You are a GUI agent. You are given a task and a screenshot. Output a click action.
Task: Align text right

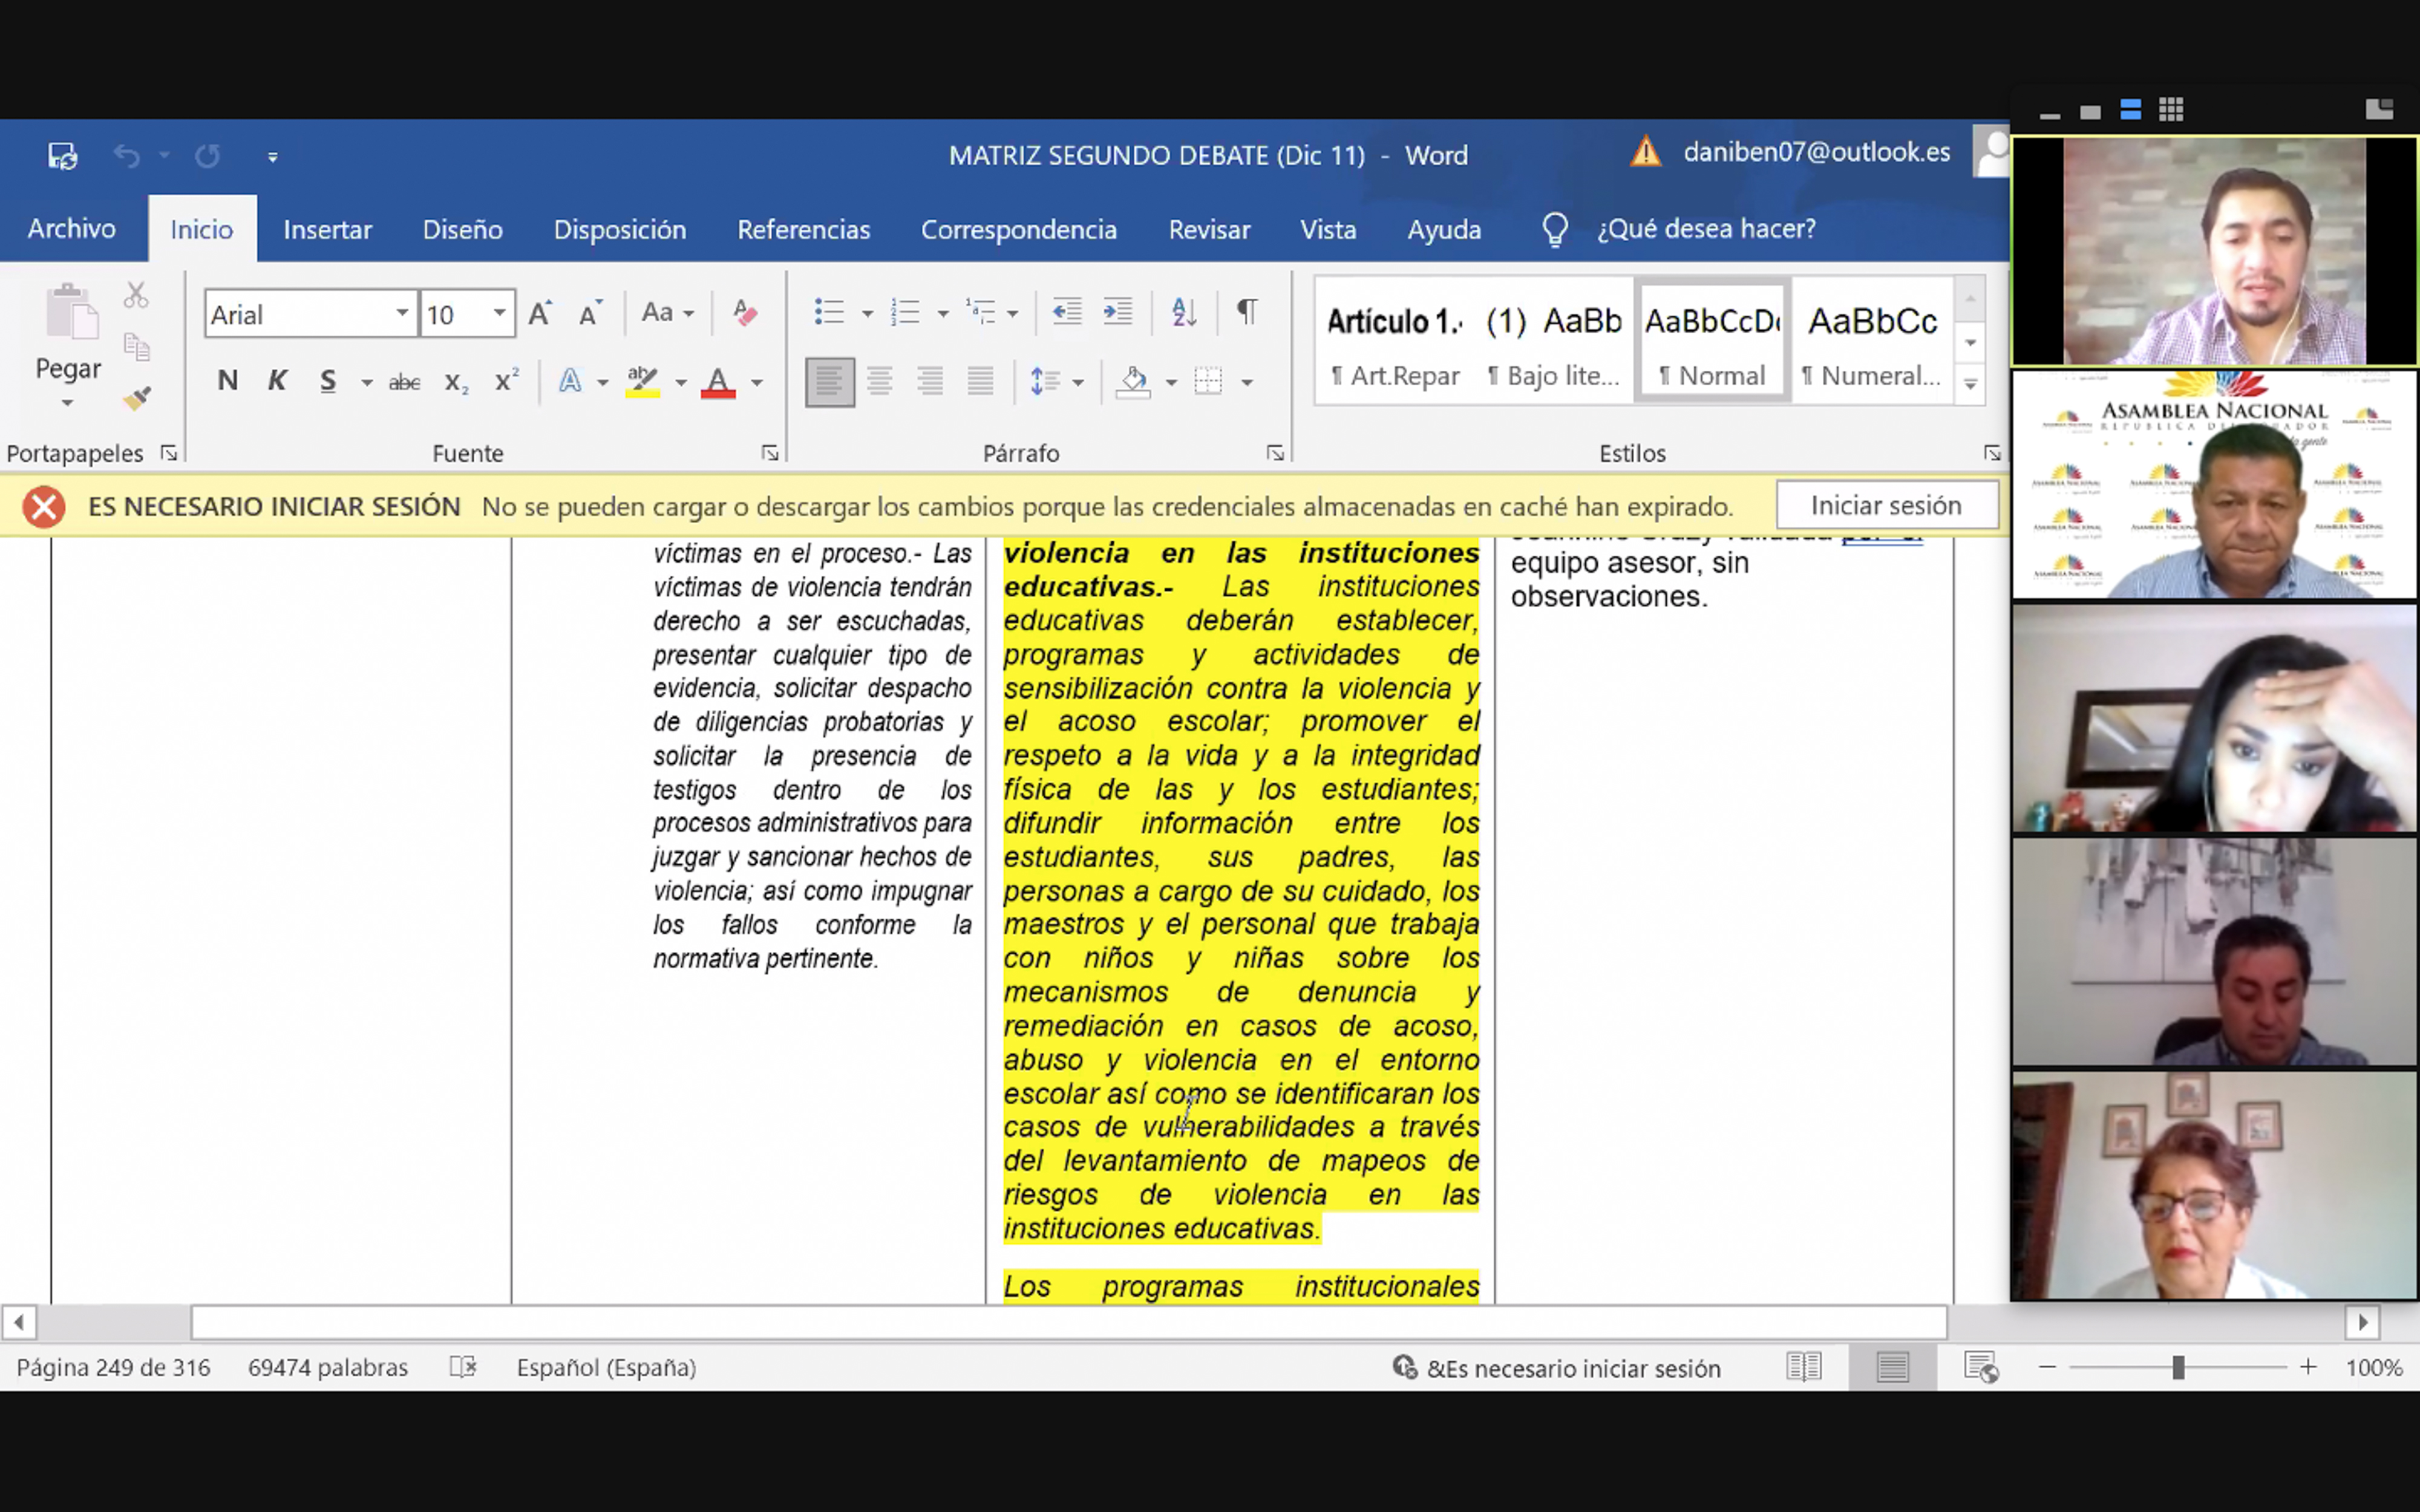click(x=930, y=382)
